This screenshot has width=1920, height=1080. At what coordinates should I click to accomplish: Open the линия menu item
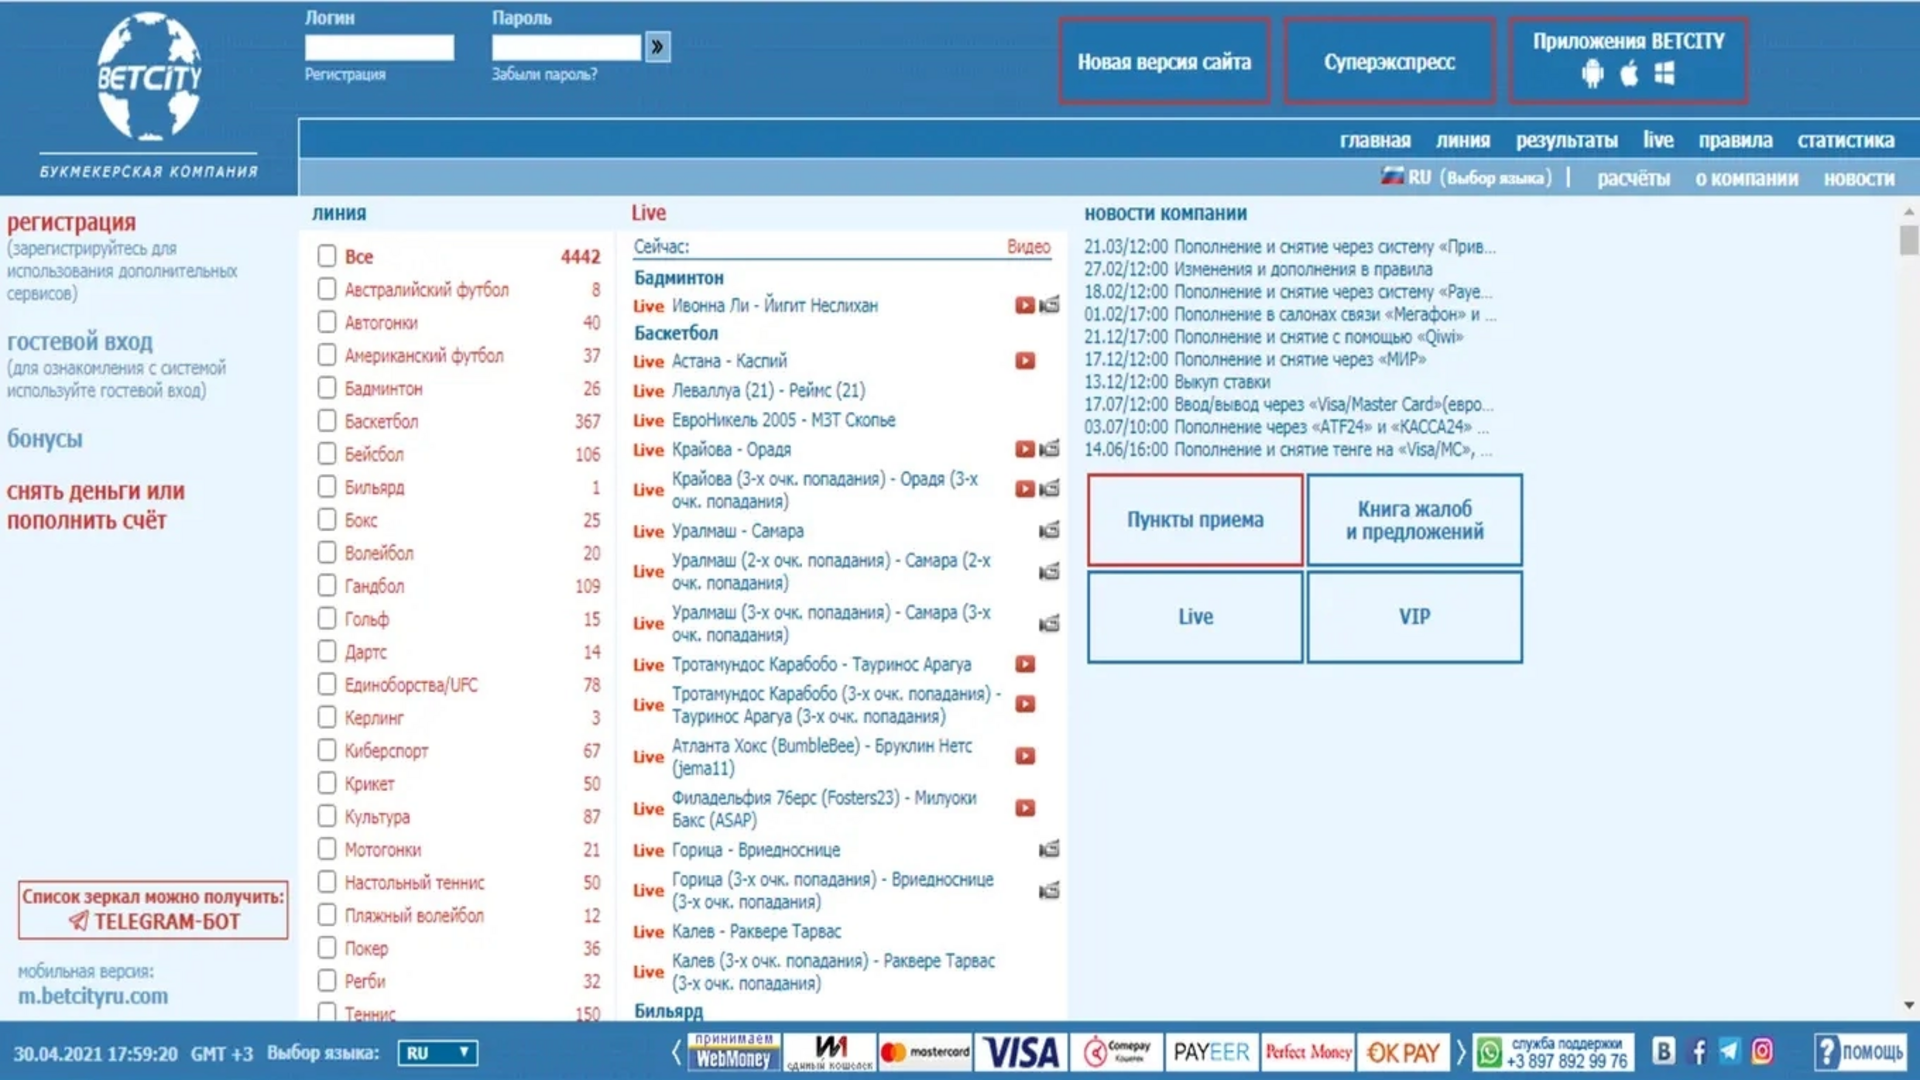click(x=1463, y=141)
